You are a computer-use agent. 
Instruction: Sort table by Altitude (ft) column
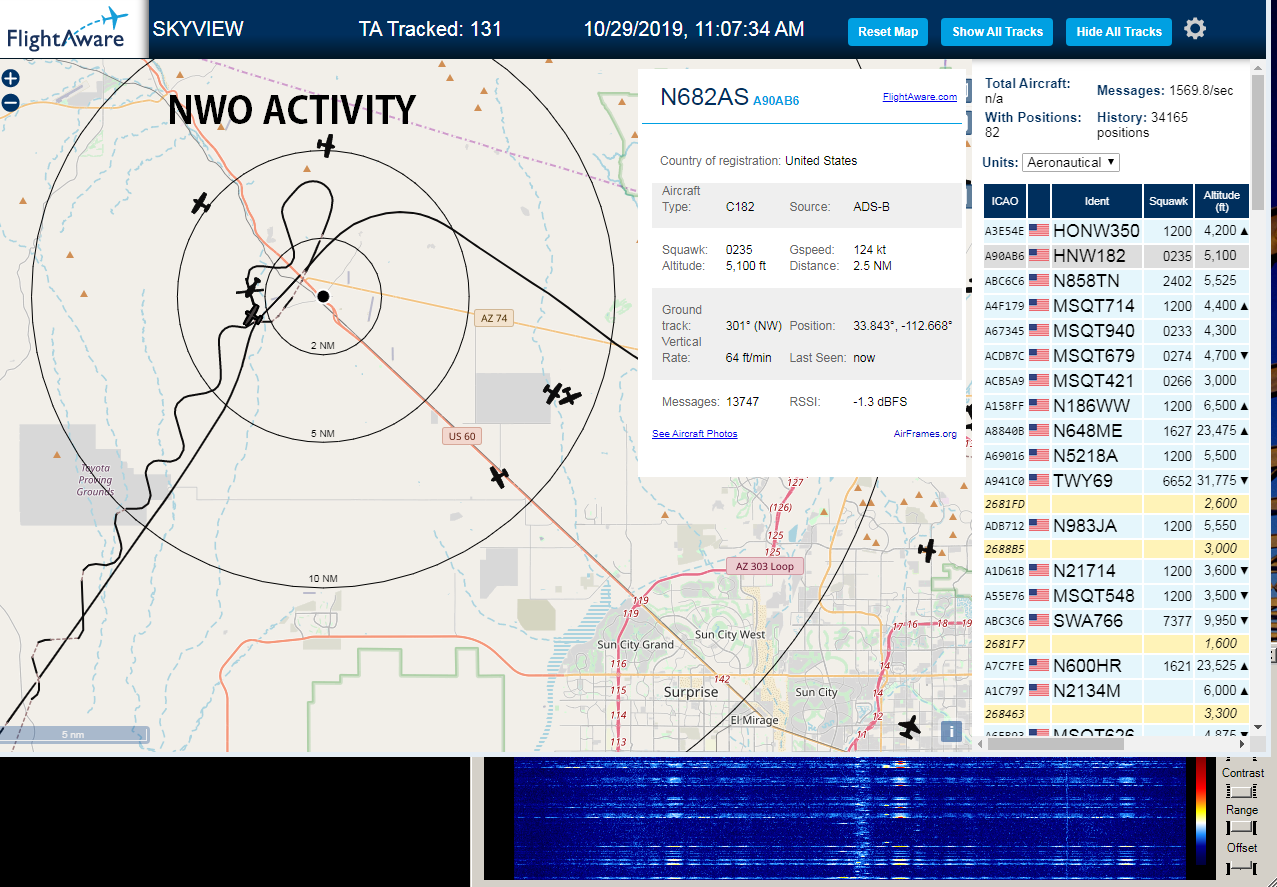1222,201
